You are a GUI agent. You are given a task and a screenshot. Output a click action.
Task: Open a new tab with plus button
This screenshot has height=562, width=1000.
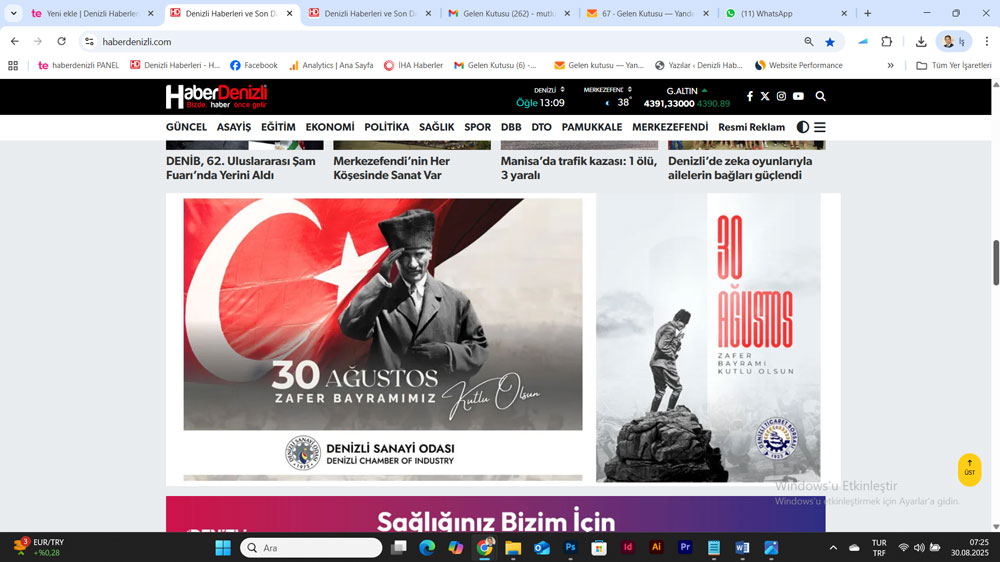[x=867, y=13]
